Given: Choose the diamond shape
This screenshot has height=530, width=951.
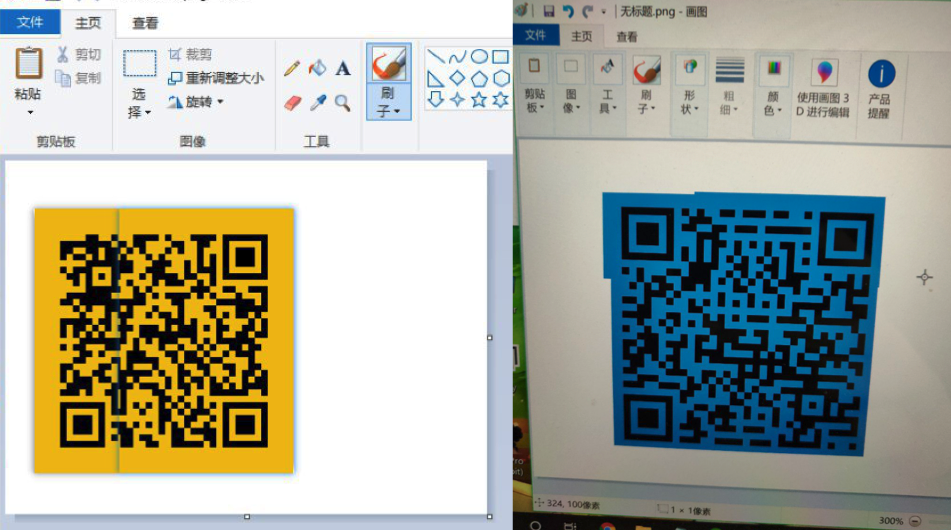Looking at the screenshot, I should [457, 78].
